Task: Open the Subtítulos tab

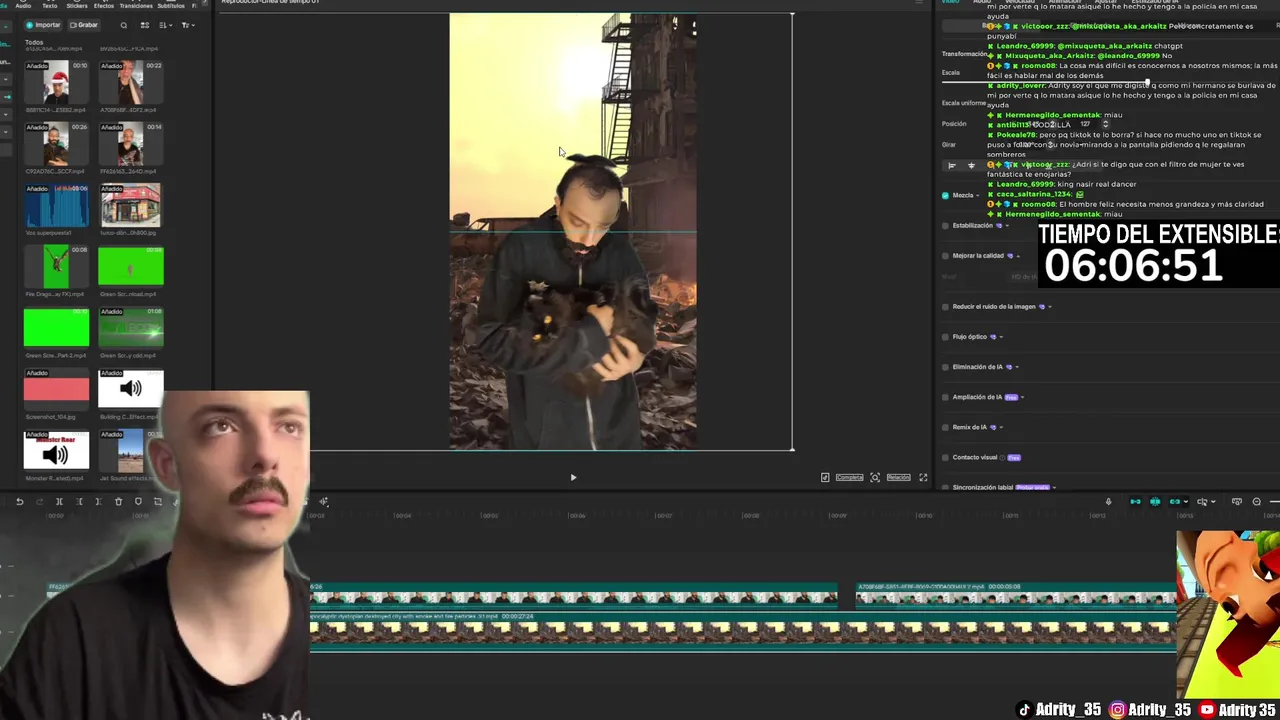Action: point(171,5)
